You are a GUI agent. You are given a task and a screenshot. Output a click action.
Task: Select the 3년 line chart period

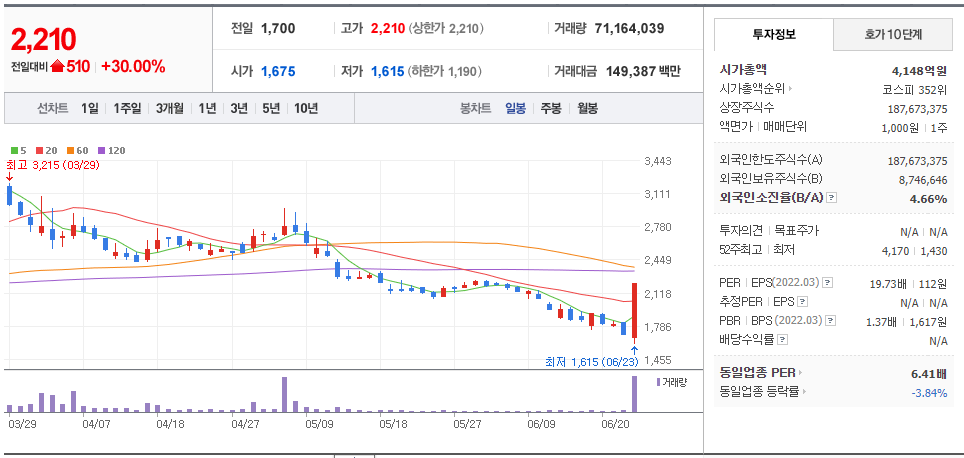[x=239, y=109]
